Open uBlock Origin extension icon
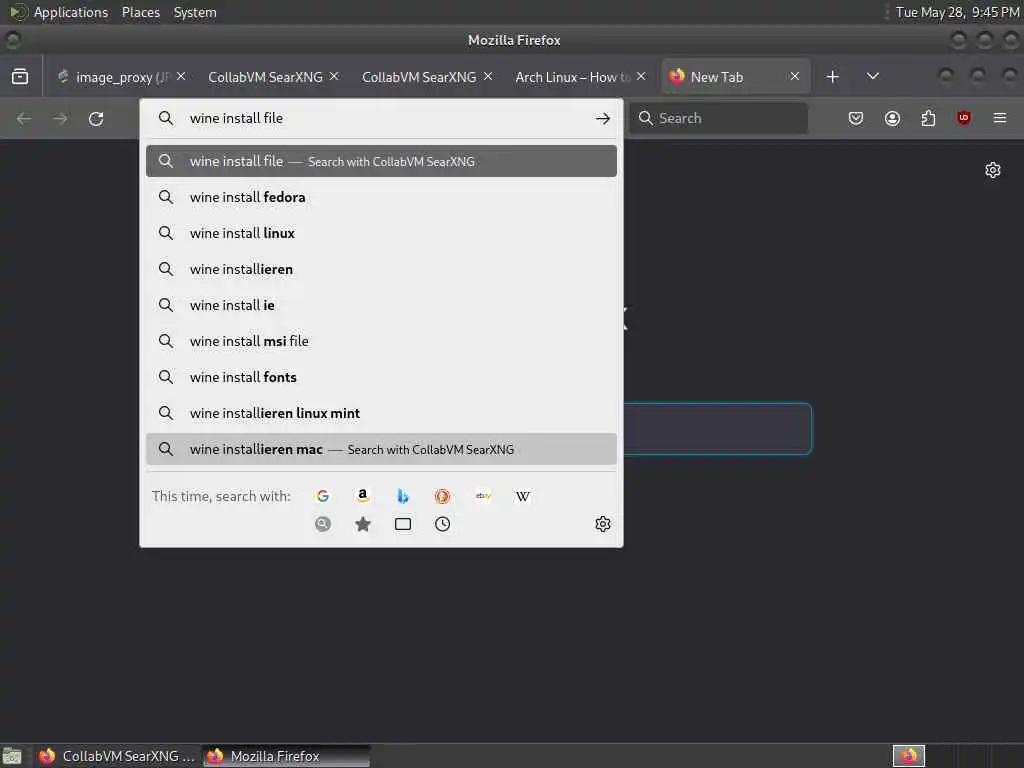Image resolution: width=1024 pixels, height=768 pixels. pyautogui.click(x=964, y=118)
